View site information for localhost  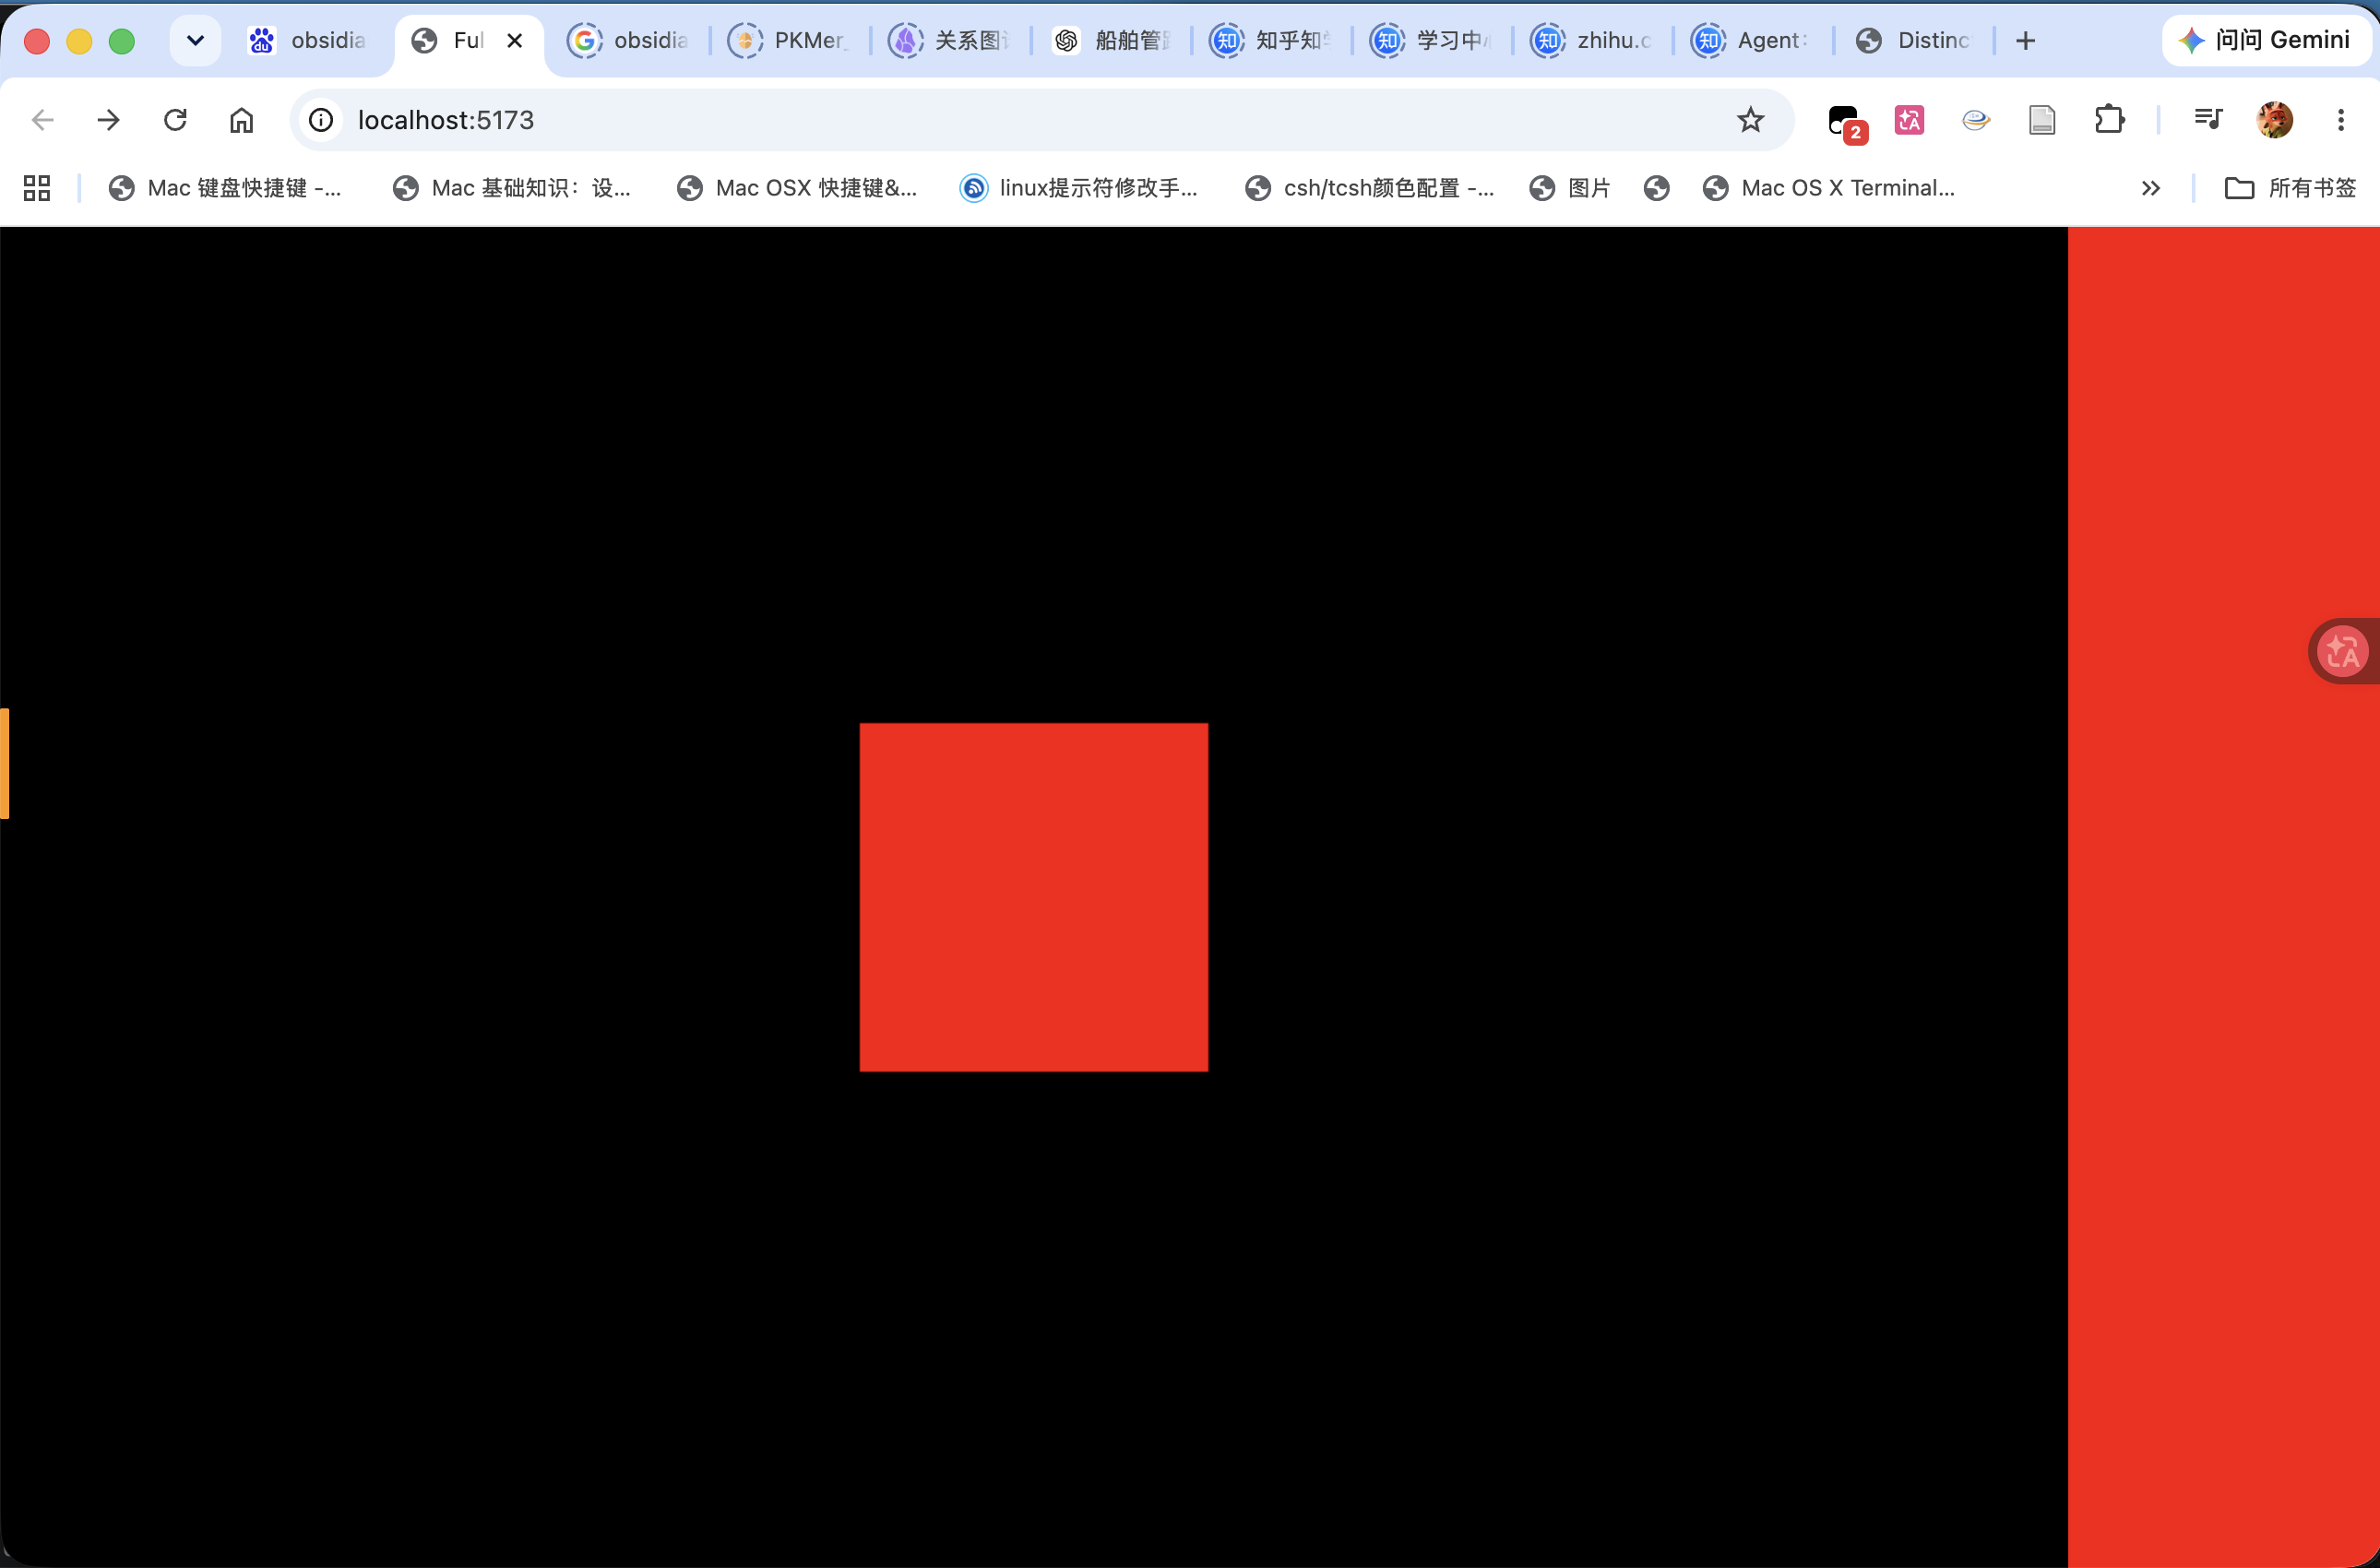321,120
